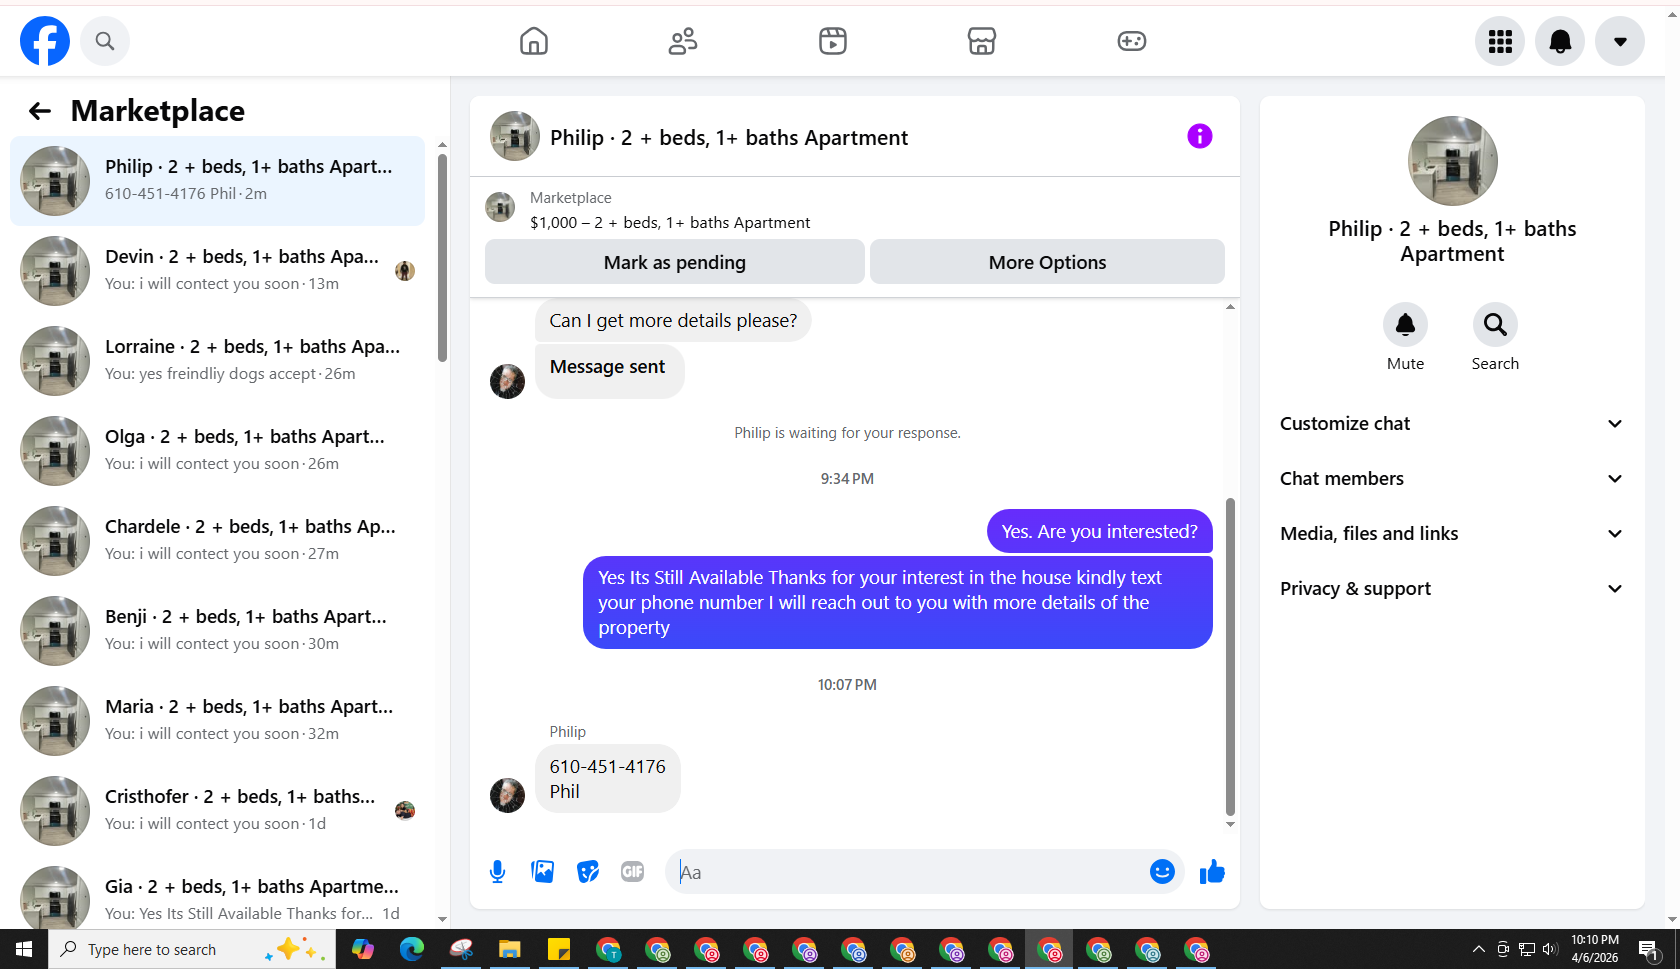Click the Windows taskbar search box

(192, 949)
